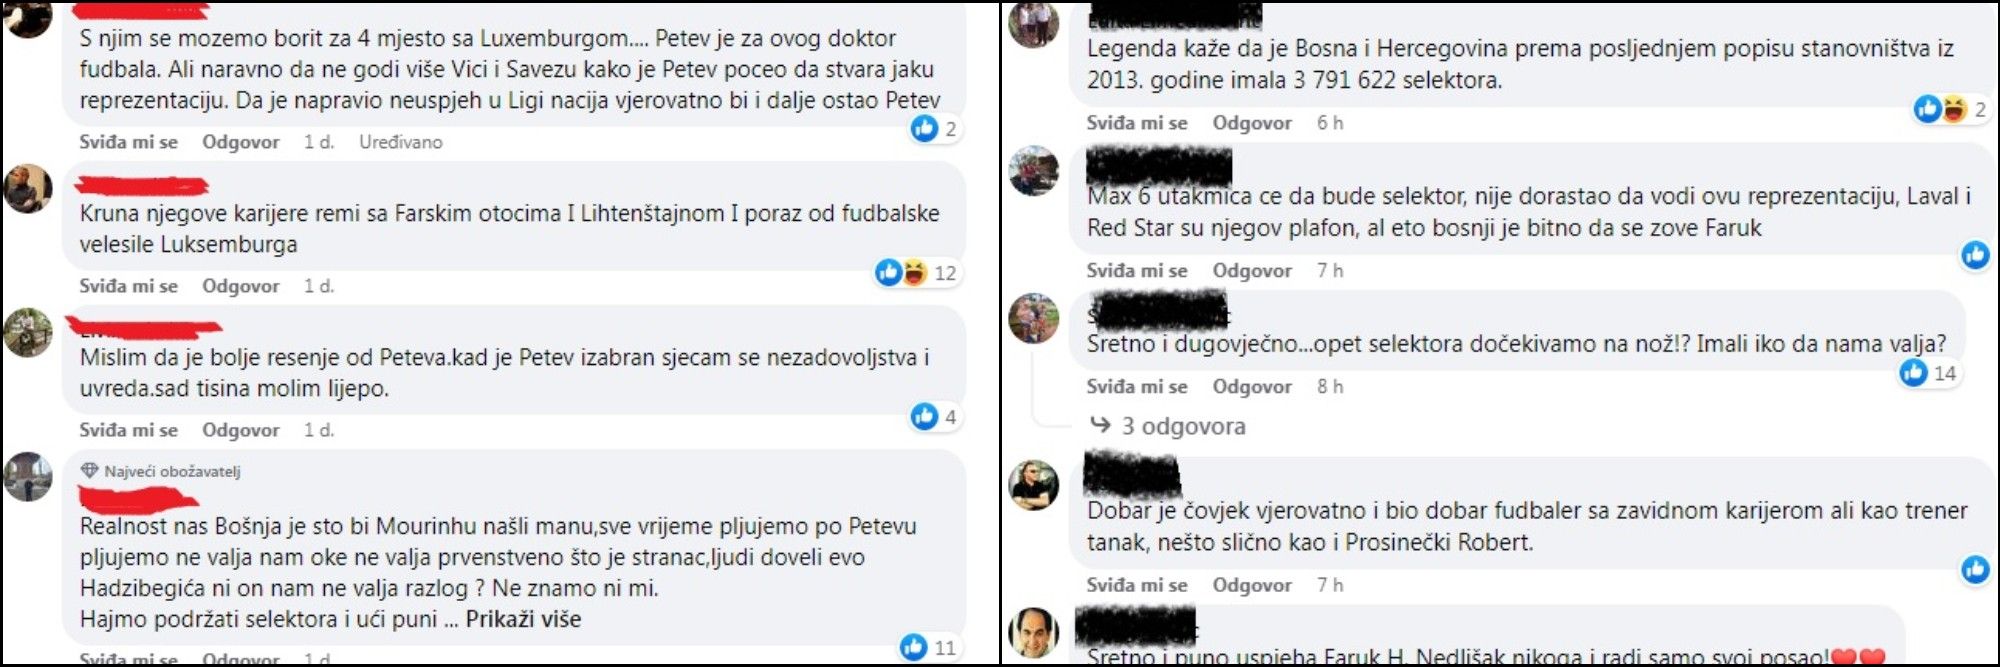Open the like reaction on the Max 6 utakmica comment
This screenshot has height=667, width=2000.
point(1975,255)
